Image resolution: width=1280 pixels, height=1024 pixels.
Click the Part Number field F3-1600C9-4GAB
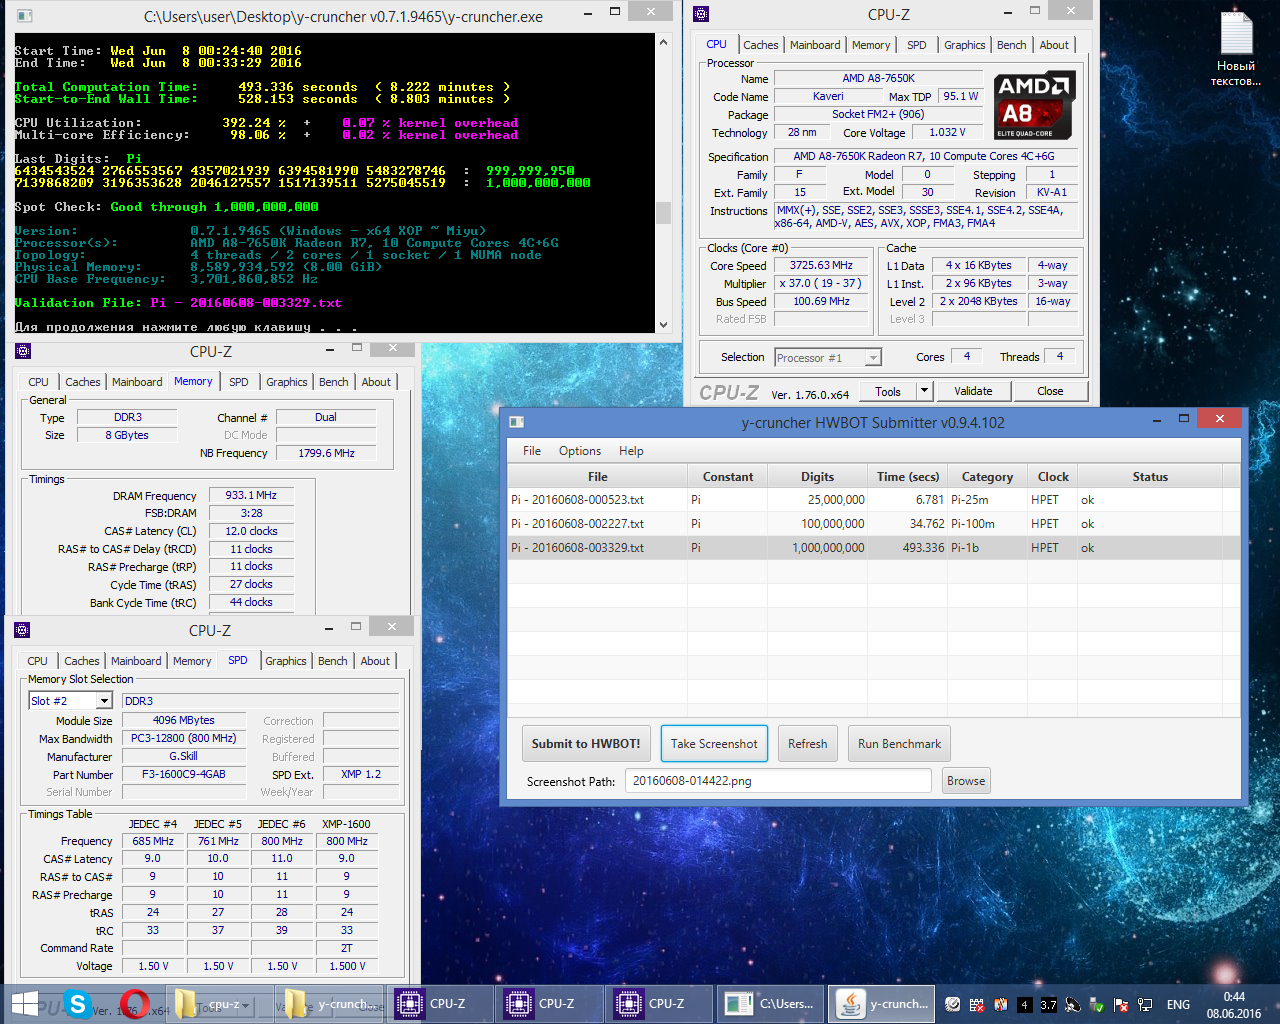[x=184, y=774]
